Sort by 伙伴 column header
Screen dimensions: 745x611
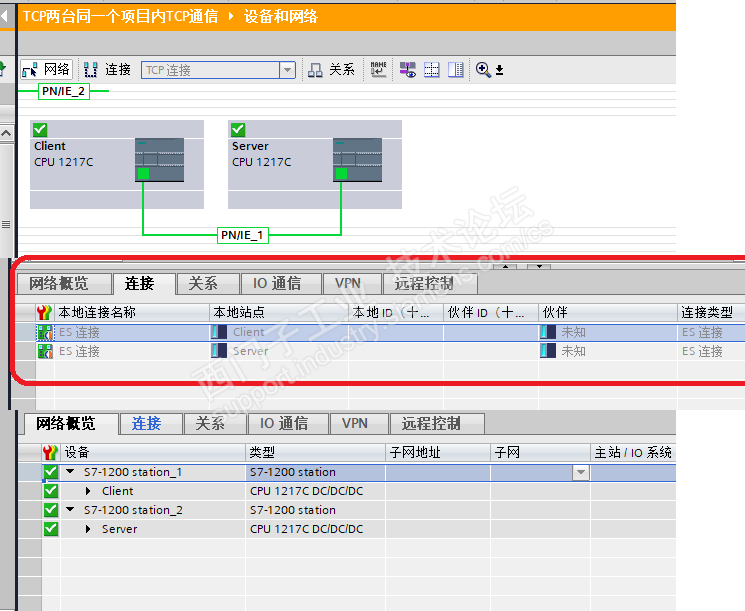[608, 312]
